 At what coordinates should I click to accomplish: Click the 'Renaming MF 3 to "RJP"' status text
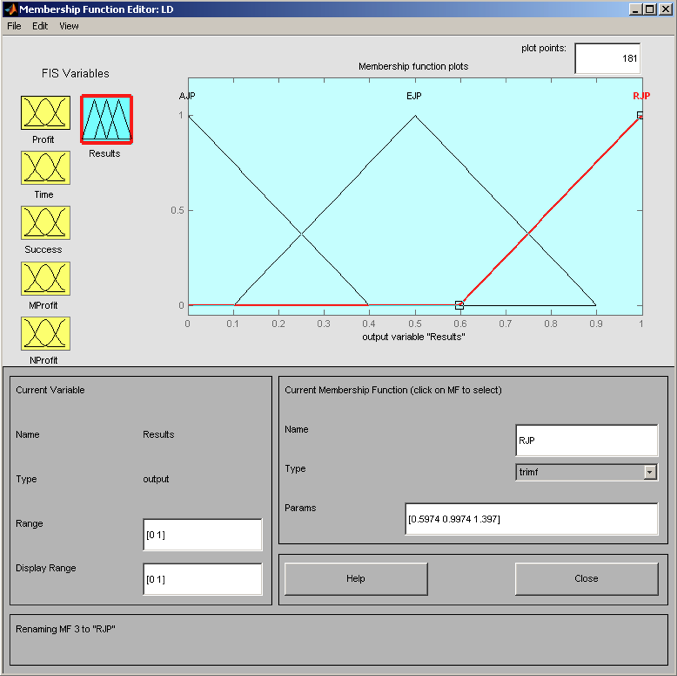(x=65, y=629)
